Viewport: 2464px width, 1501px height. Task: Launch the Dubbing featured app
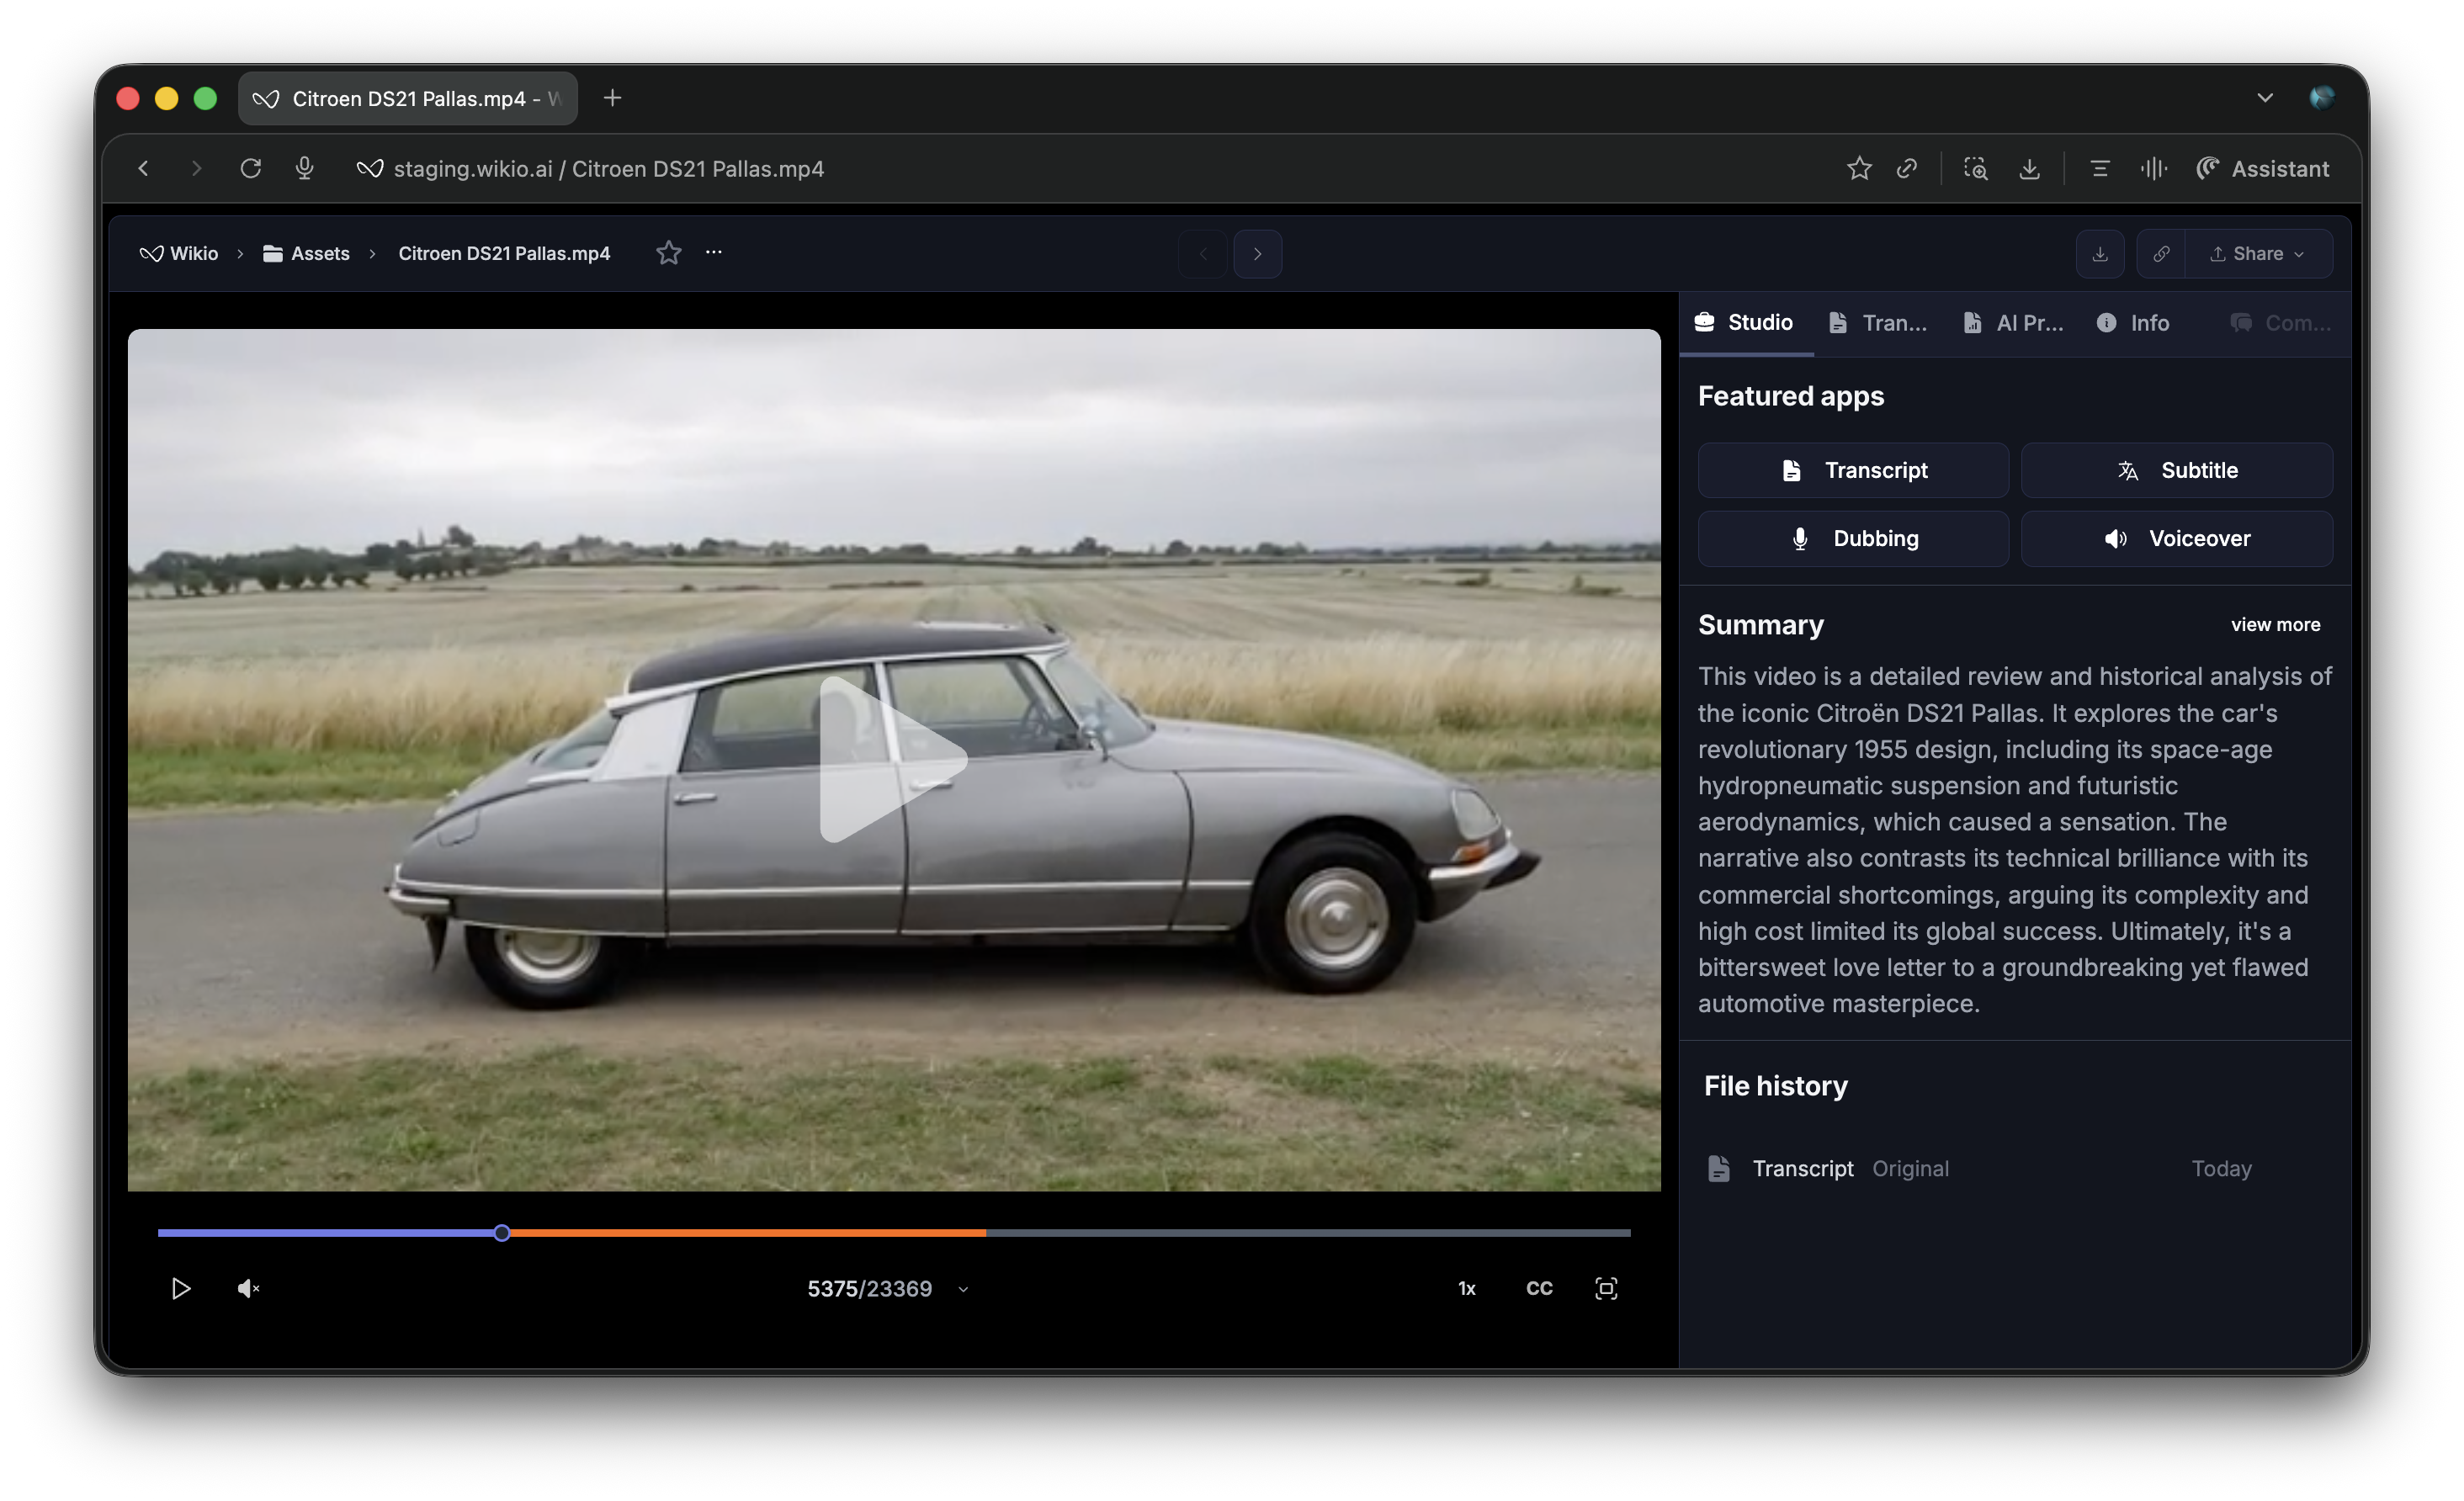1853,539
